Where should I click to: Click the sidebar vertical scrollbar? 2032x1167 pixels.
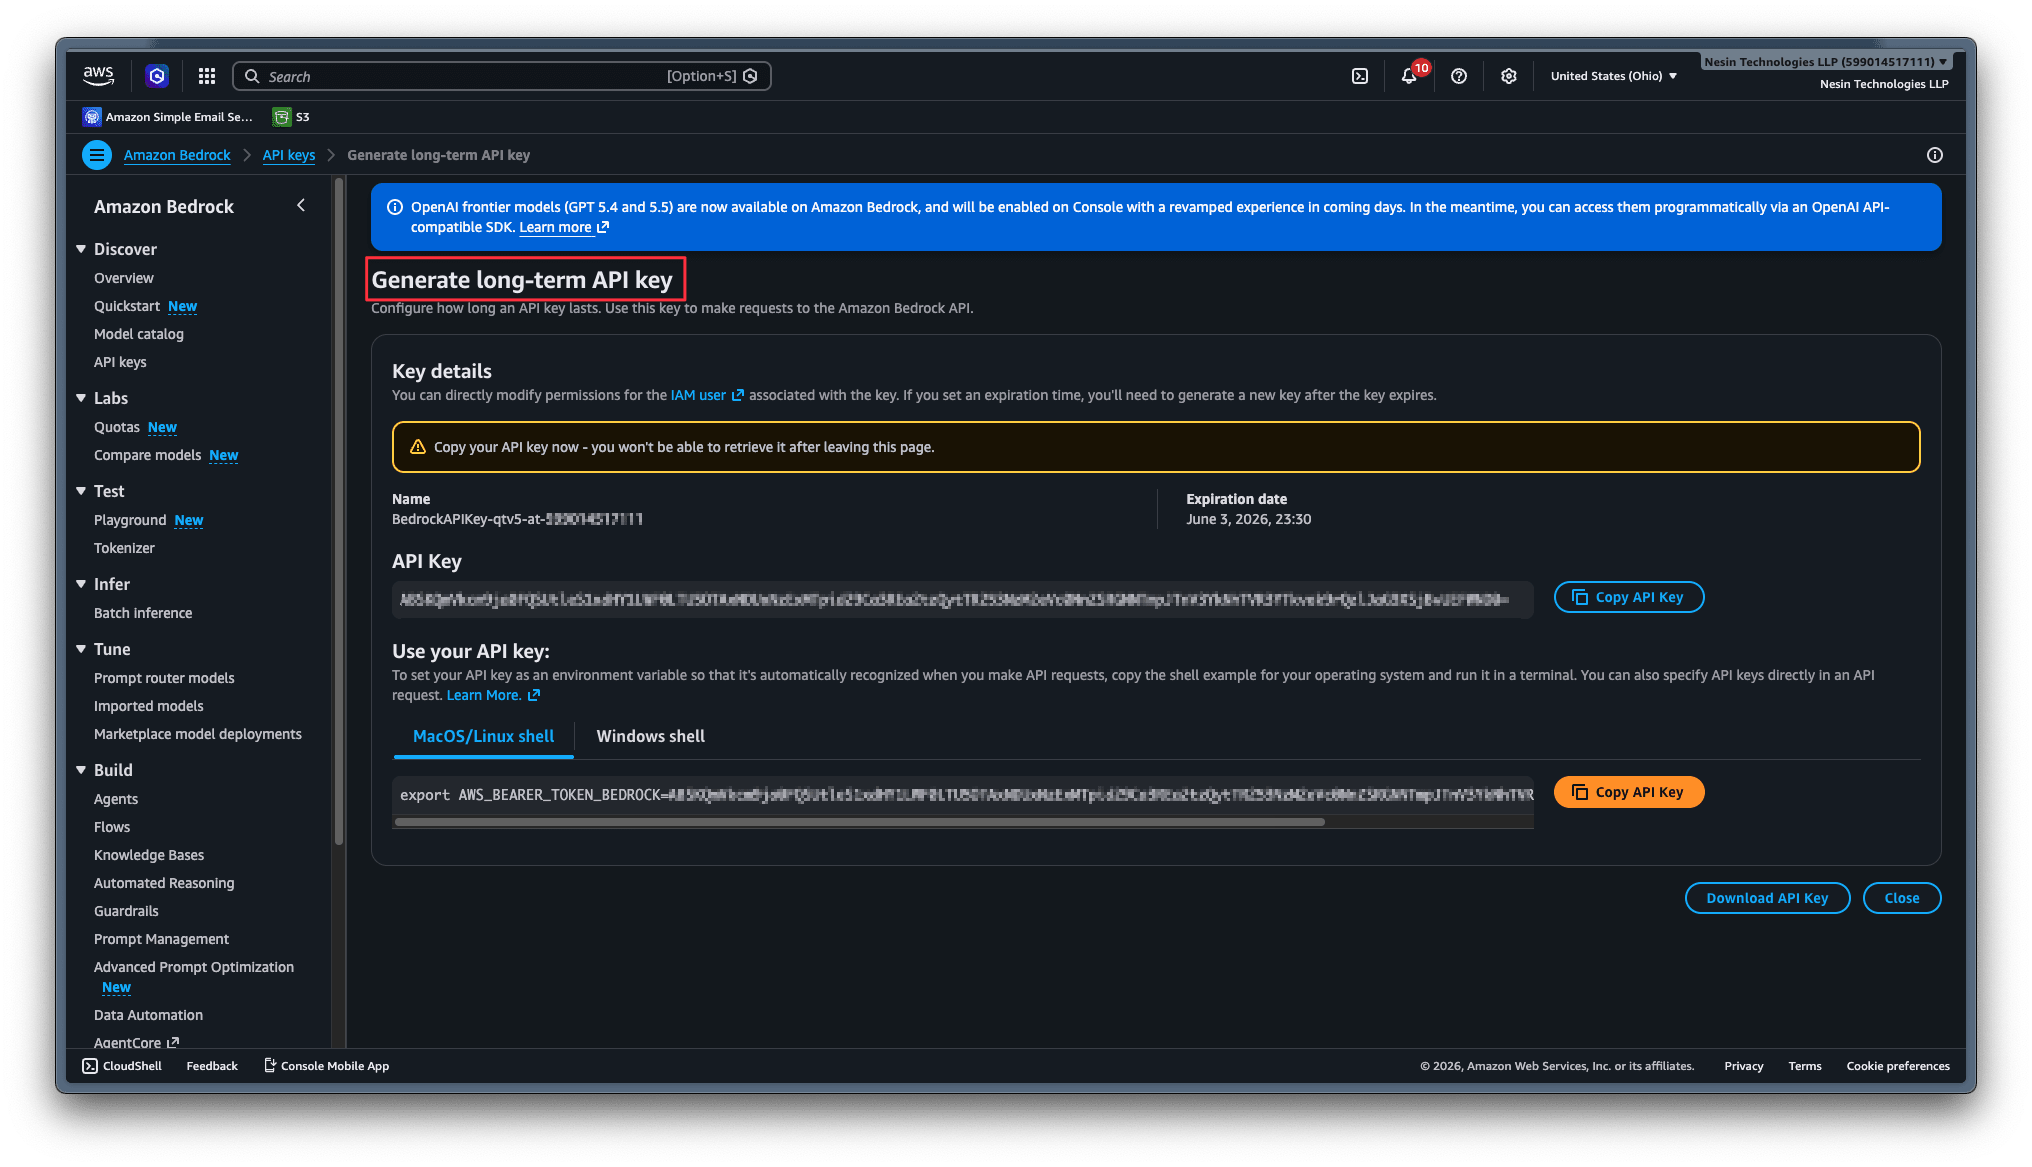click(x=339, y=510)
